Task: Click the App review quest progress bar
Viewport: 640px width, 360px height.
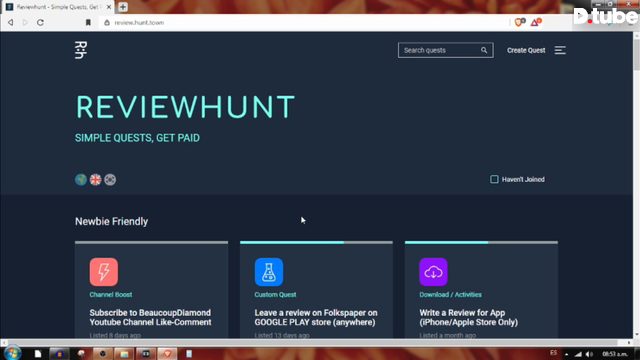Action: 481,242
